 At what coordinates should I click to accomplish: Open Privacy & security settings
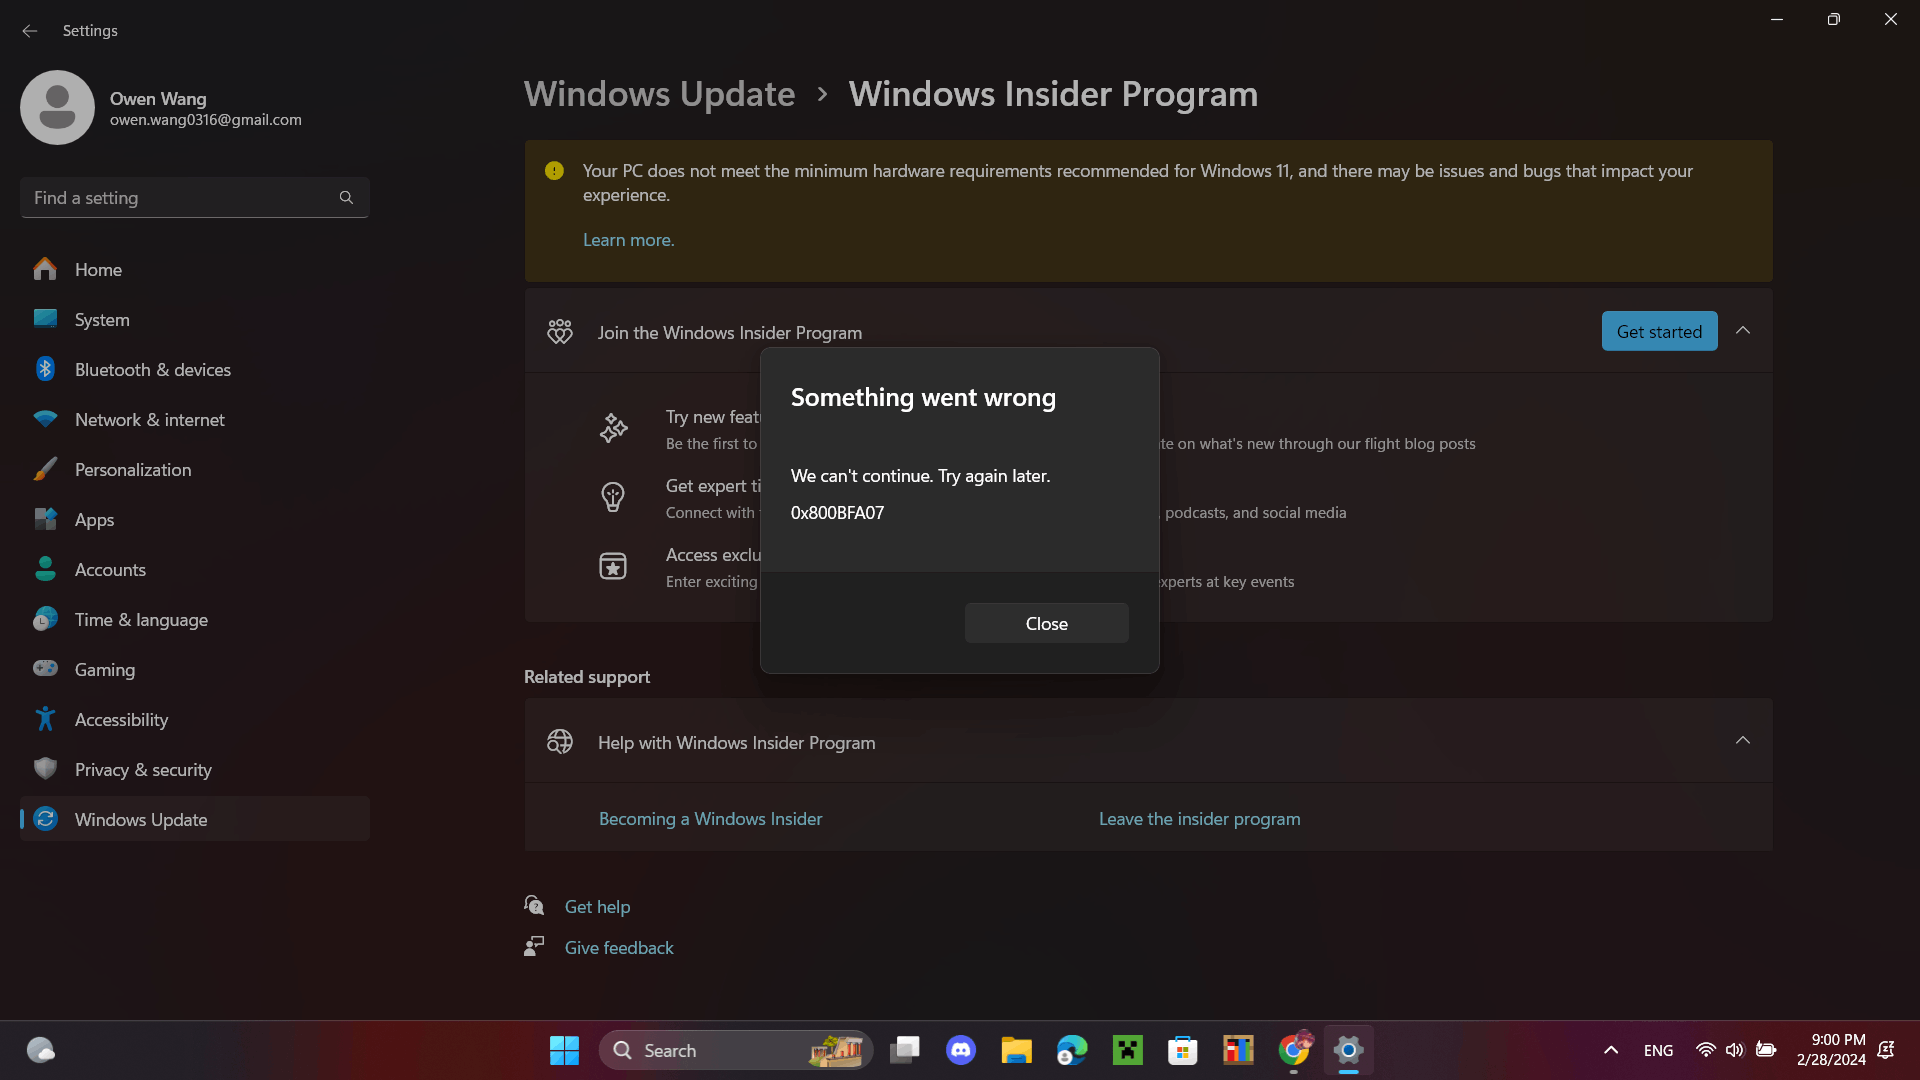(194, 770)
